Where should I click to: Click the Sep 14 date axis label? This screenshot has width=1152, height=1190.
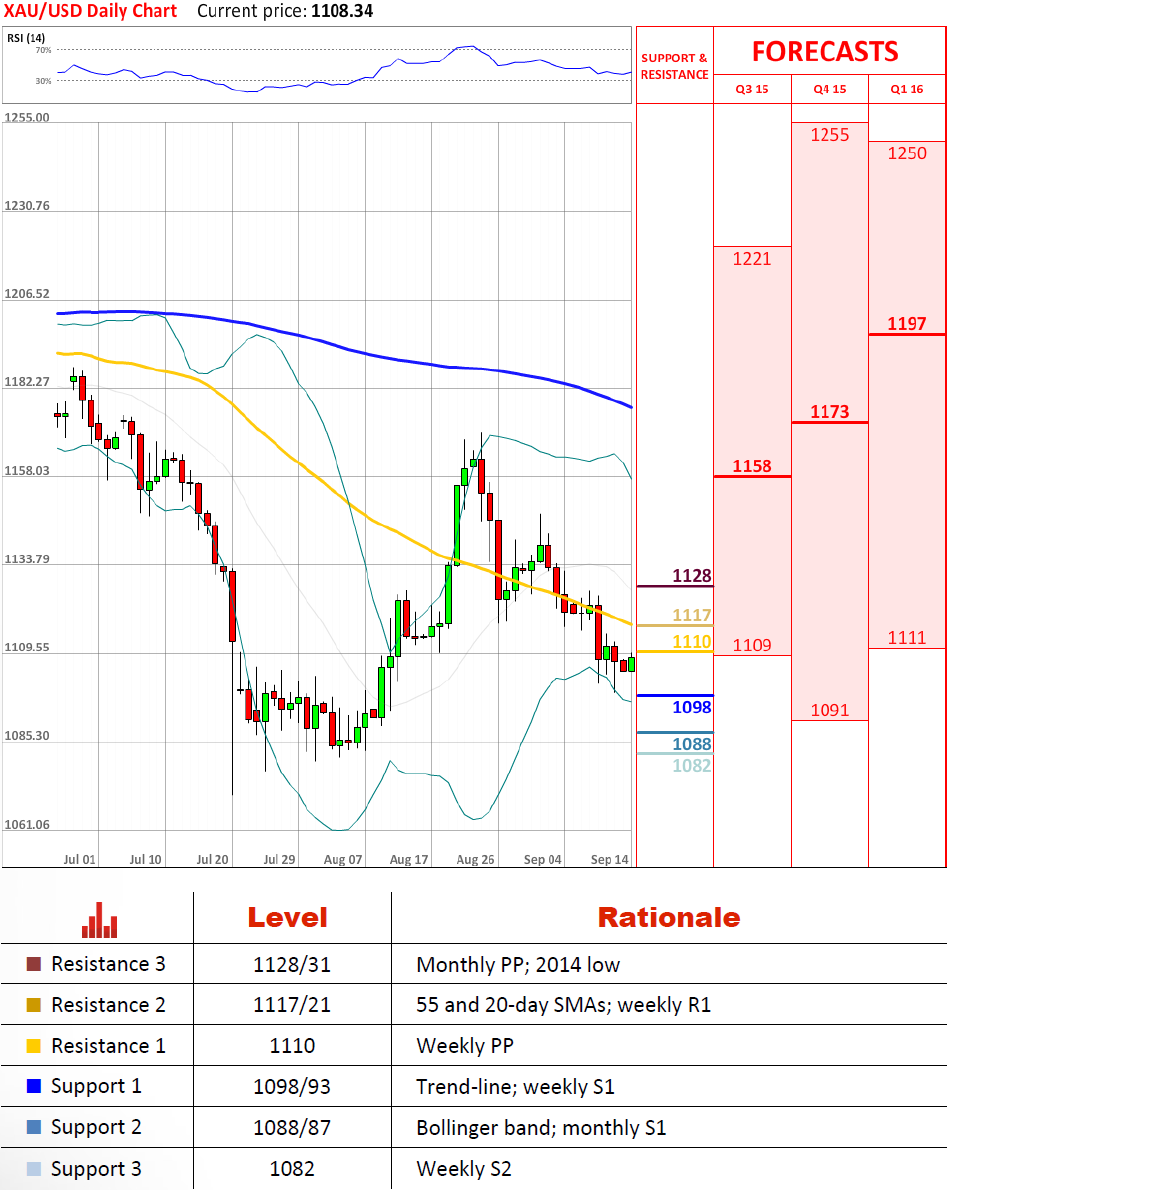609,859
